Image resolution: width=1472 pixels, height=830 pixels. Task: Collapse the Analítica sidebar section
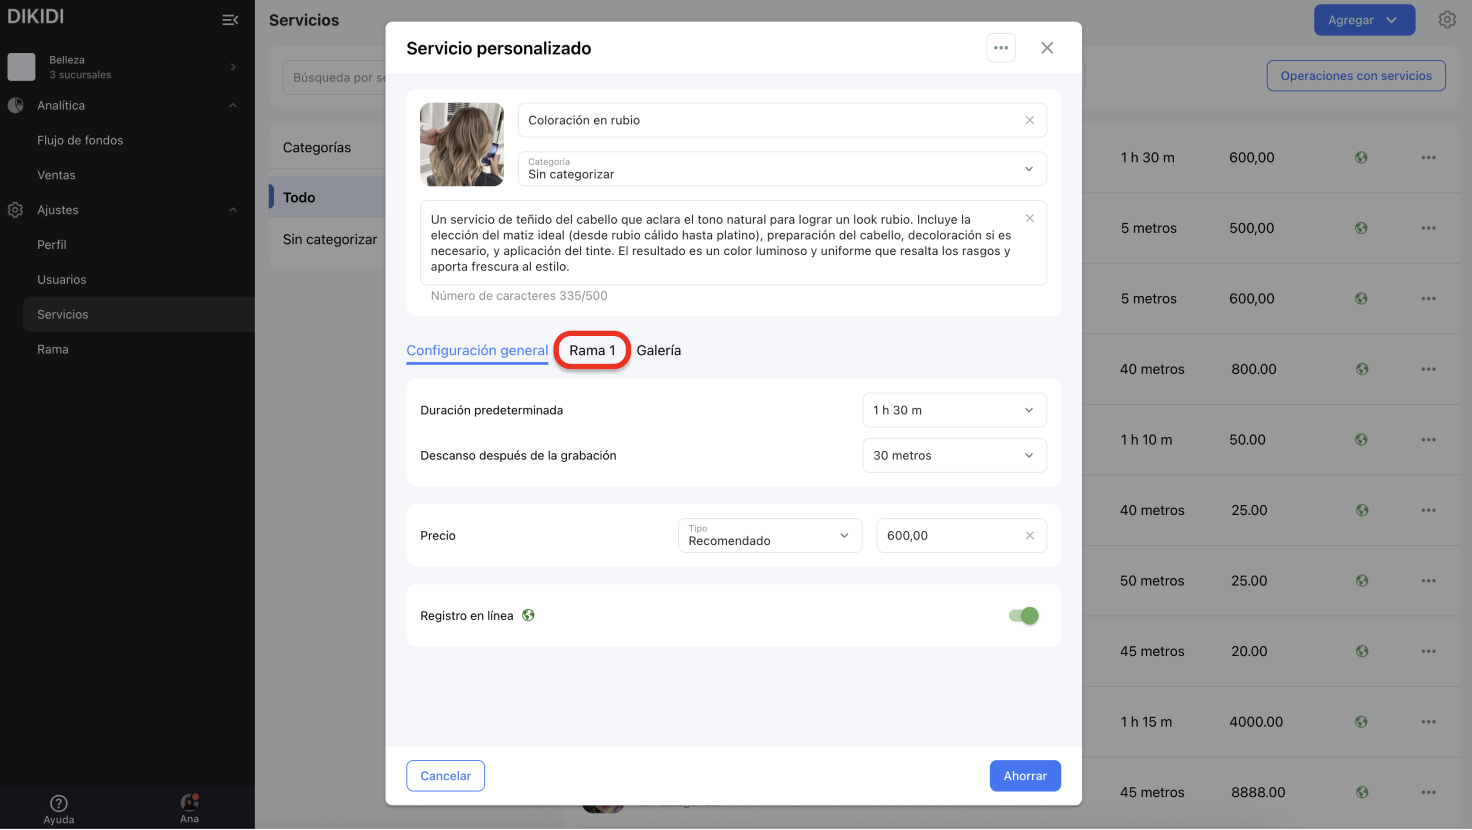(x=233, y=106)
